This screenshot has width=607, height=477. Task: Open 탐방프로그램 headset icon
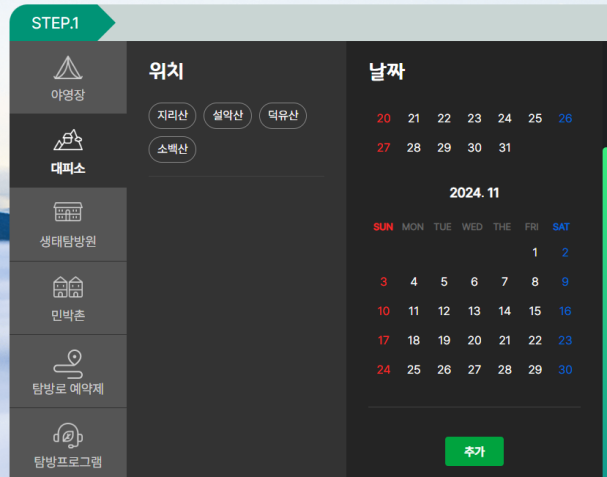click(x=68, y=436)
